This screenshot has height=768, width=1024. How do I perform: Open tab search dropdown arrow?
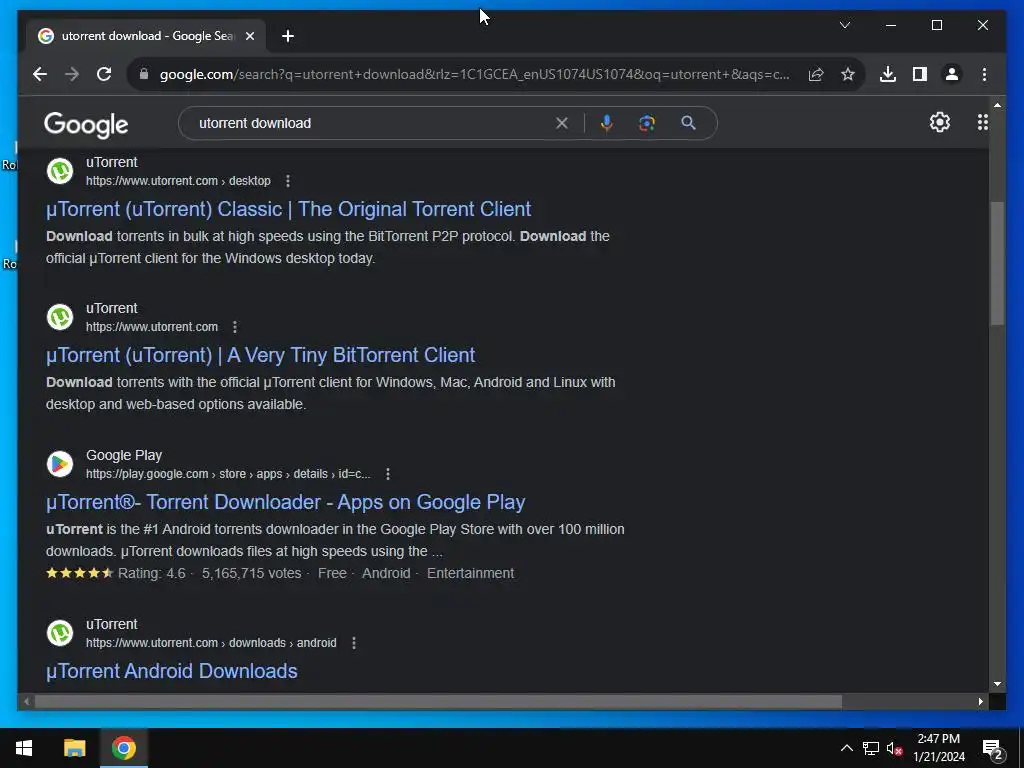coord(844,25)
